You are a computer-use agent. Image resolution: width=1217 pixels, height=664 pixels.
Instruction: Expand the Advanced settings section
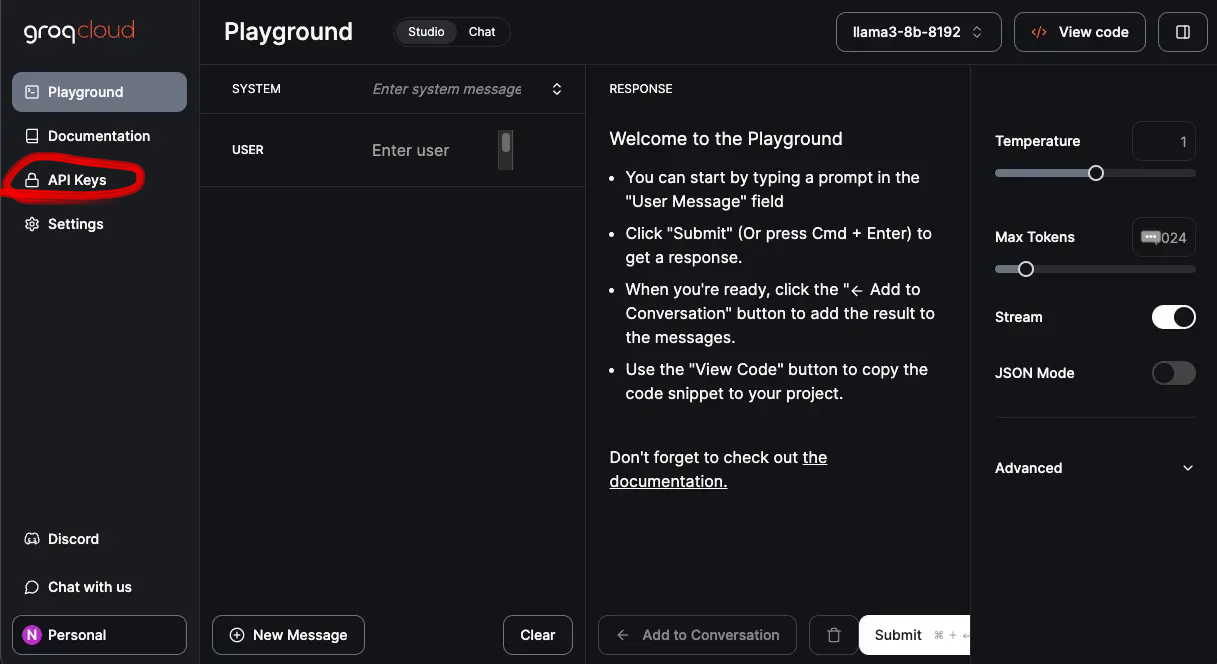1094,468
